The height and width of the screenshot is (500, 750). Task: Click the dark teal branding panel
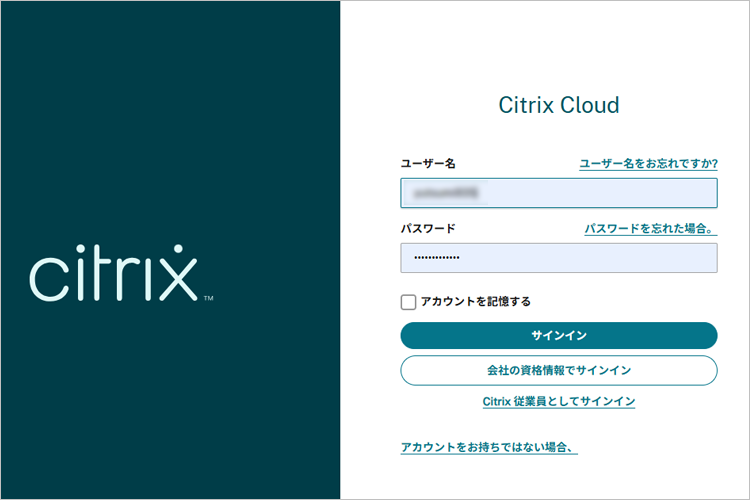click(x=170, y=120)
